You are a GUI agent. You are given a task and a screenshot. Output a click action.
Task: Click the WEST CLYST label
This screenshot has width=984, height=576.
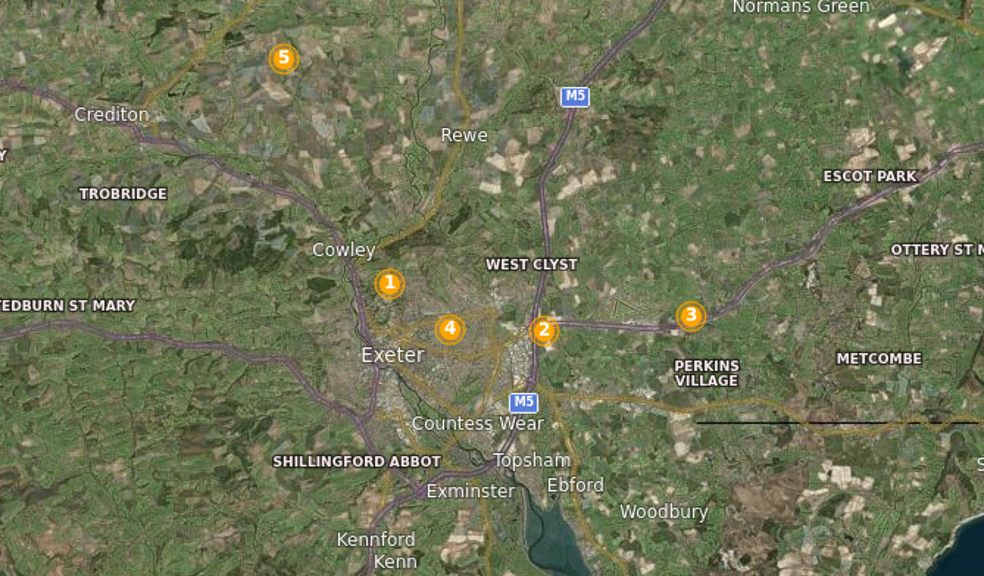click(532, 265)
